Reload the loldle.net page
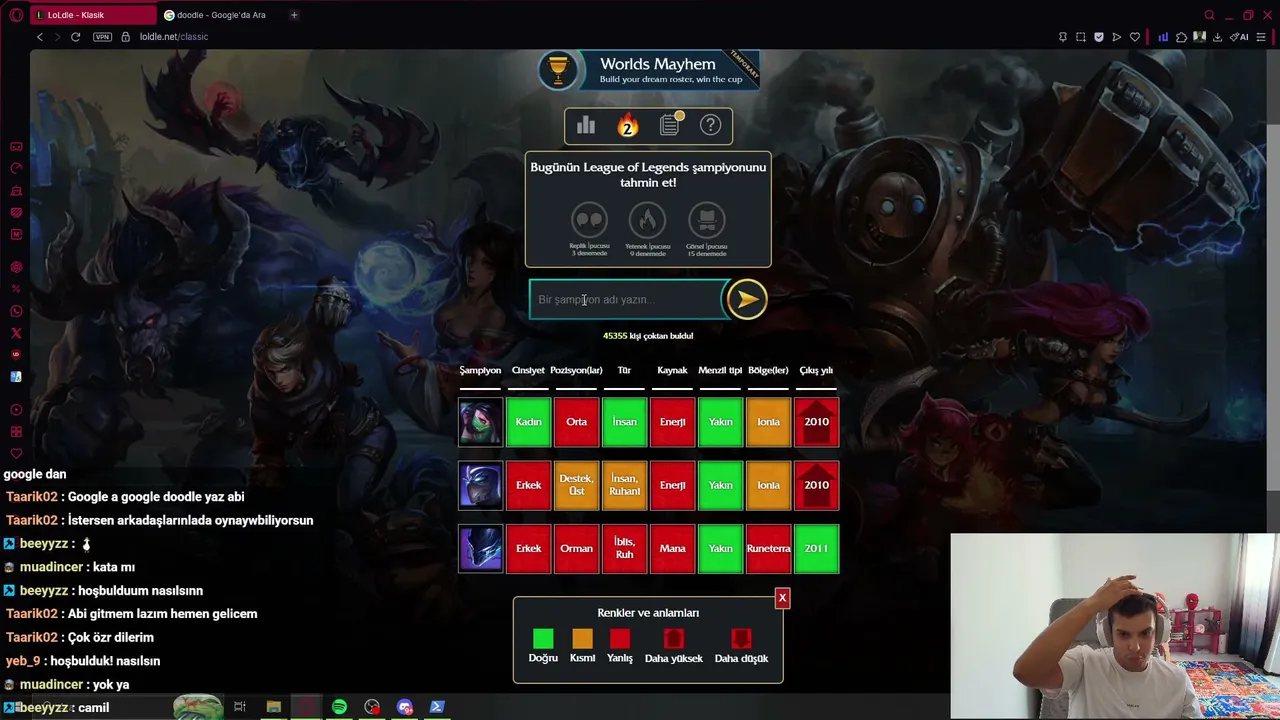 75,37
